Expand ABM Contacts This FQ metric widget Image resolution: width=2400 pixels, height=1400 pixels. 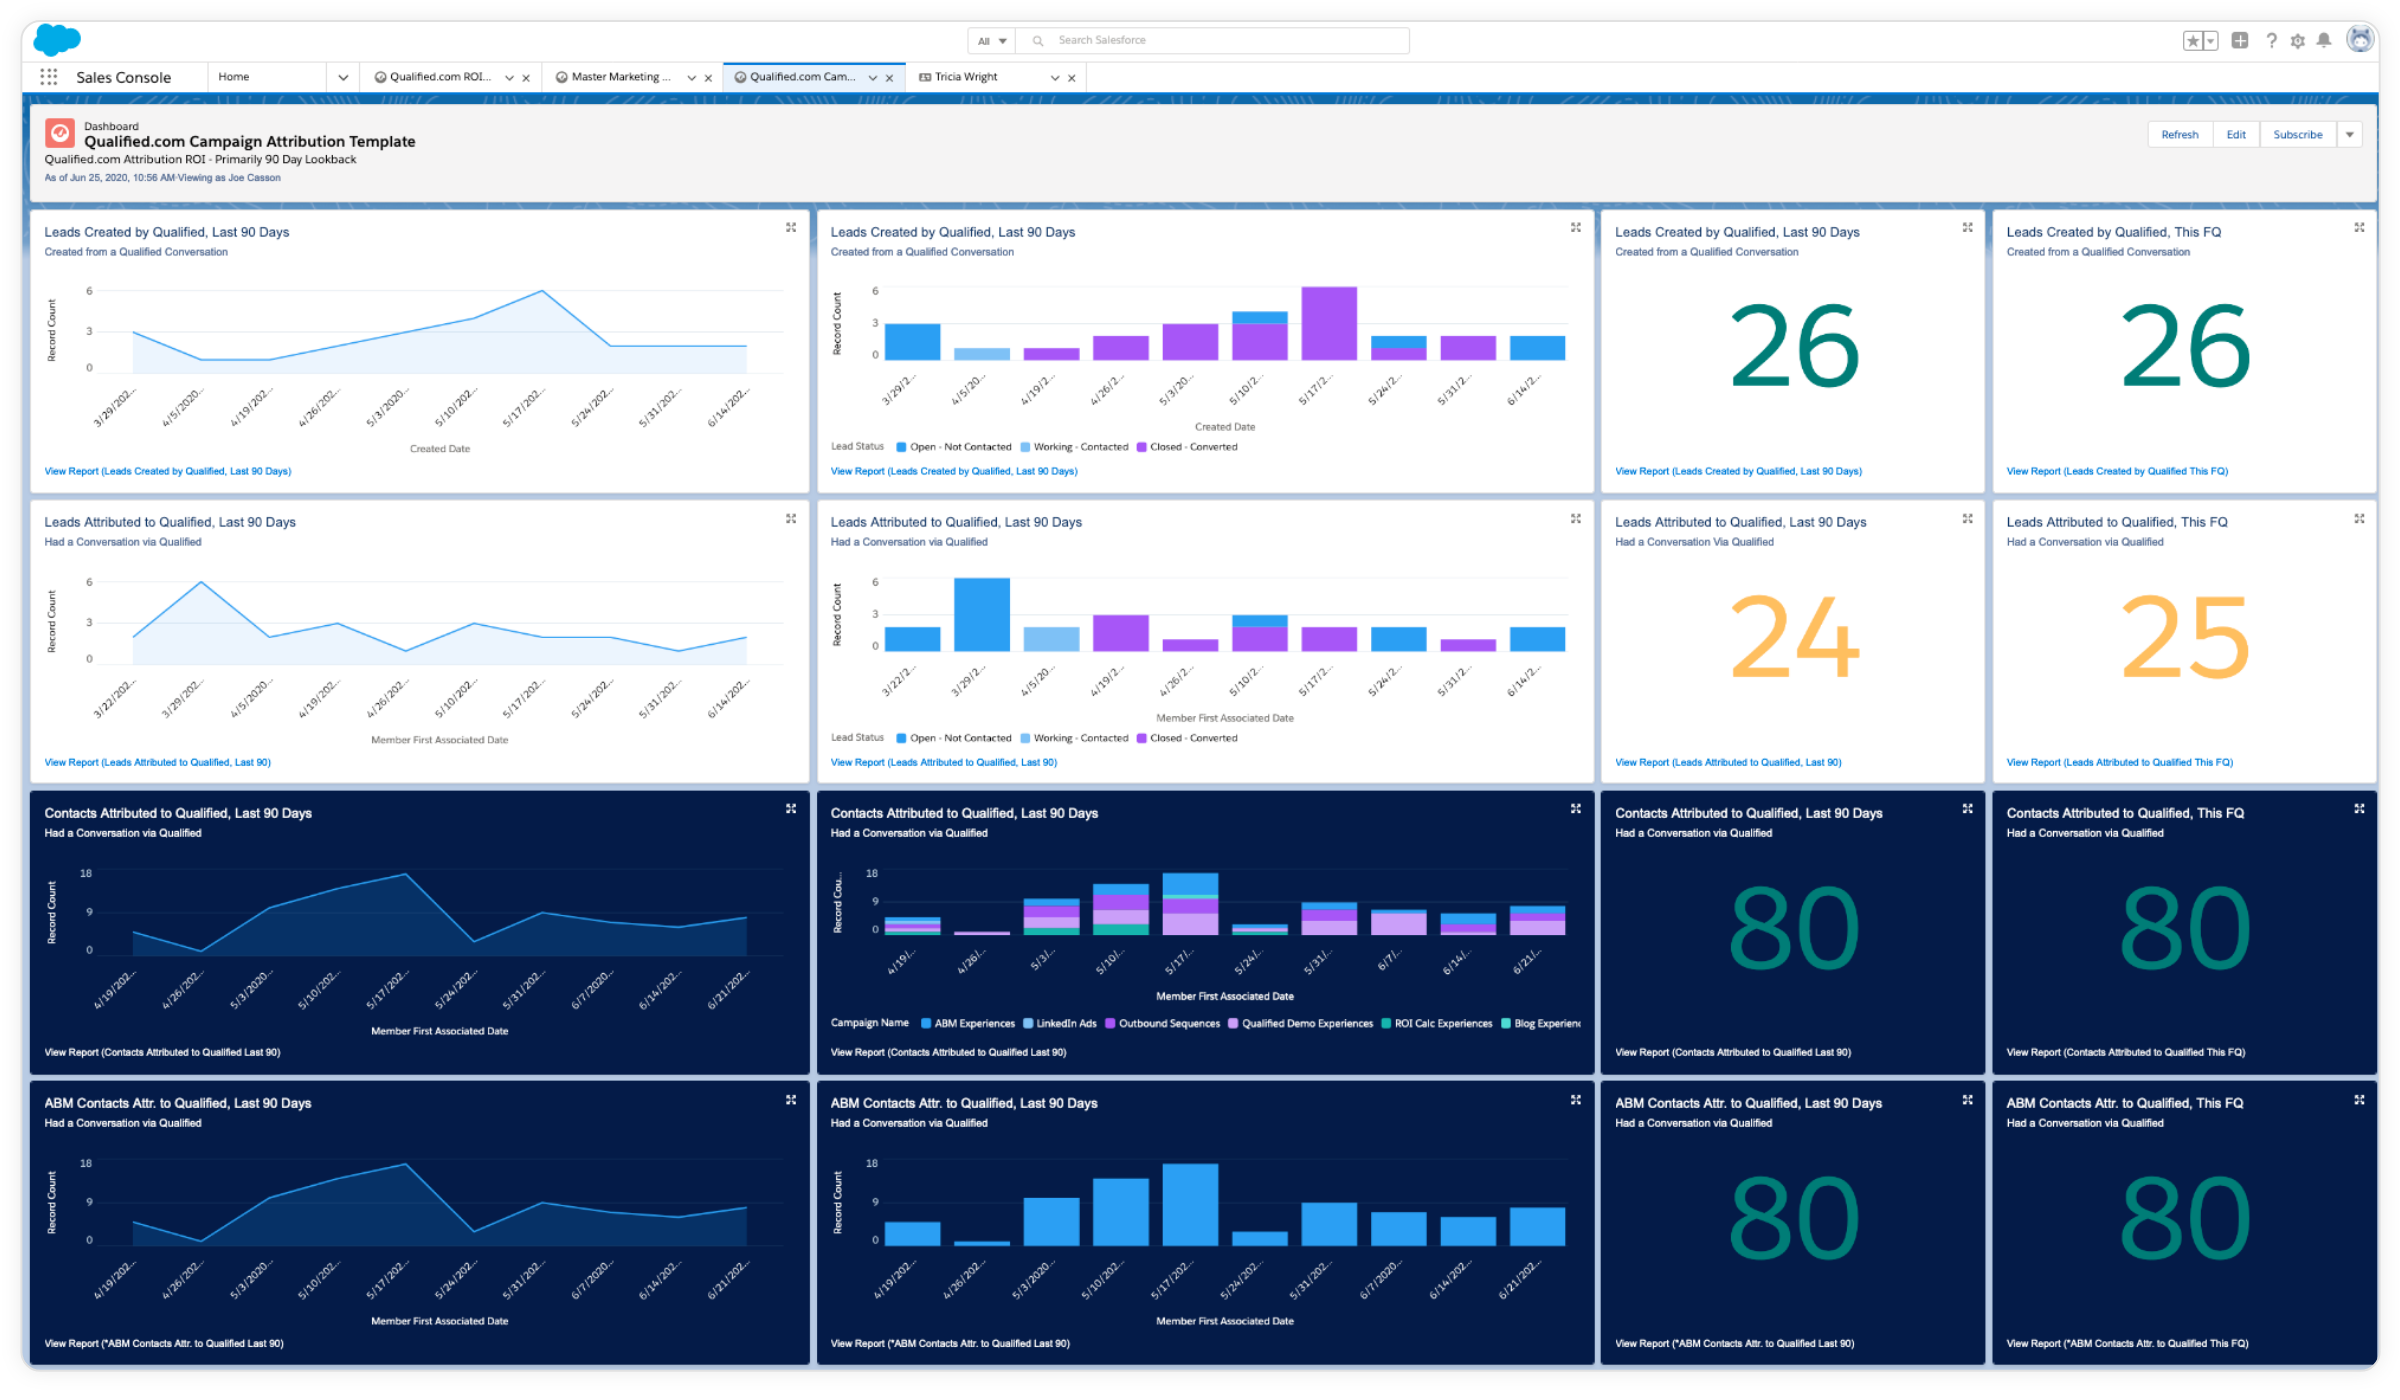point(2359,1099)
